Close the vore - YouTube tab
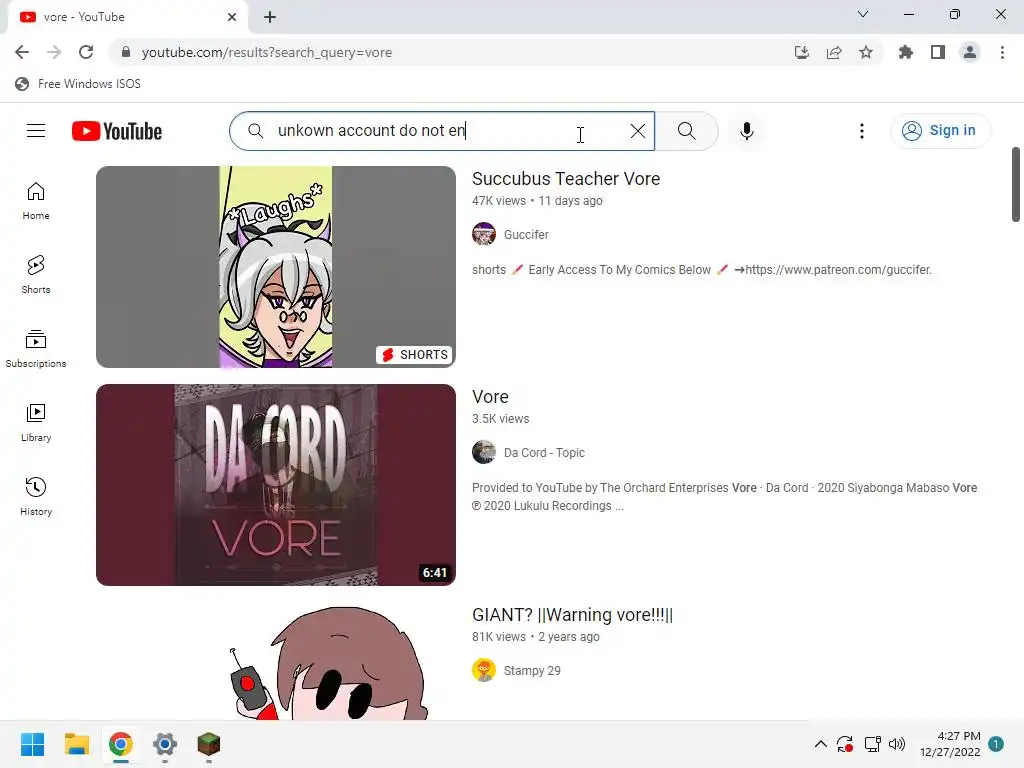This screenshot has width=1024, height=768. click(x=232, y=17)
